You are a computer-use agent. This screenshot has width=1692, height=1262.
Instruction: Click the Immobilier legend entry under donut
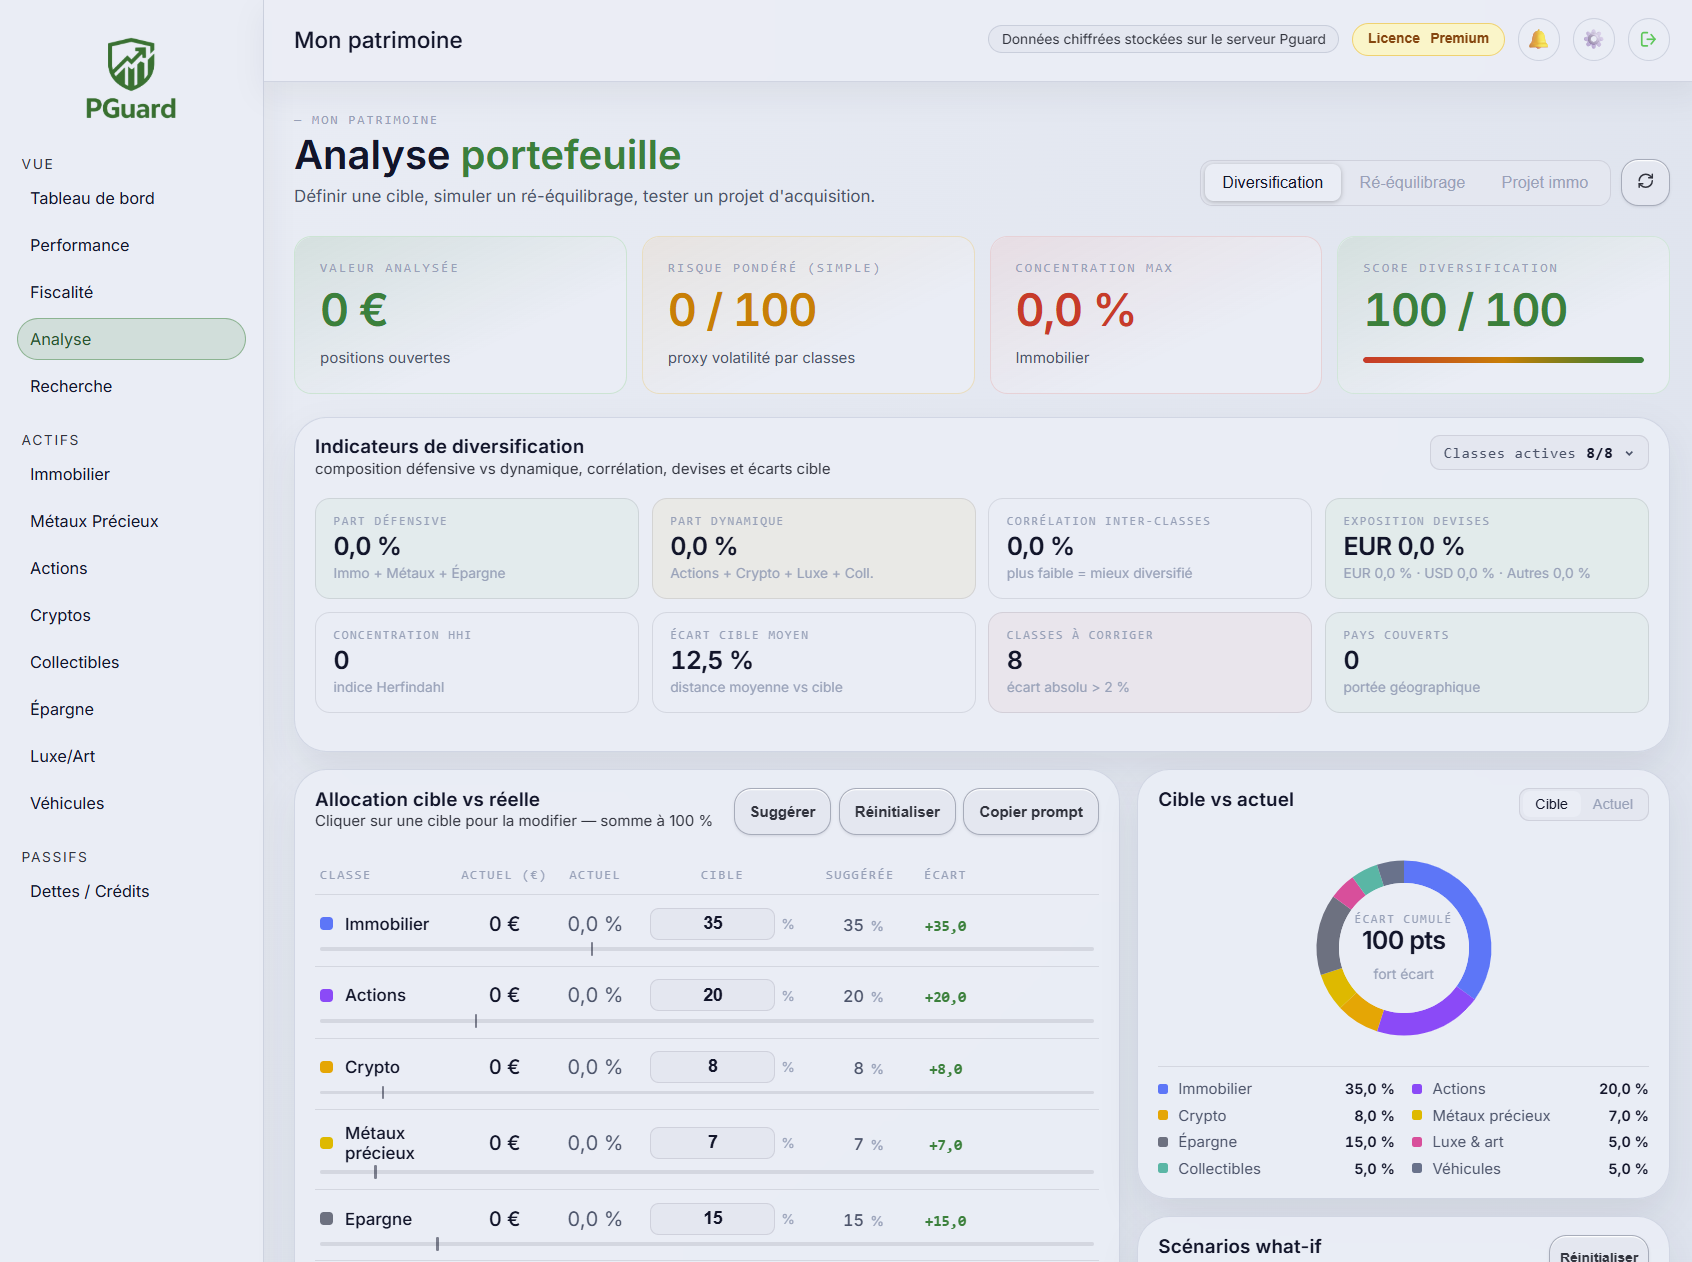tap(1276, 1089)
